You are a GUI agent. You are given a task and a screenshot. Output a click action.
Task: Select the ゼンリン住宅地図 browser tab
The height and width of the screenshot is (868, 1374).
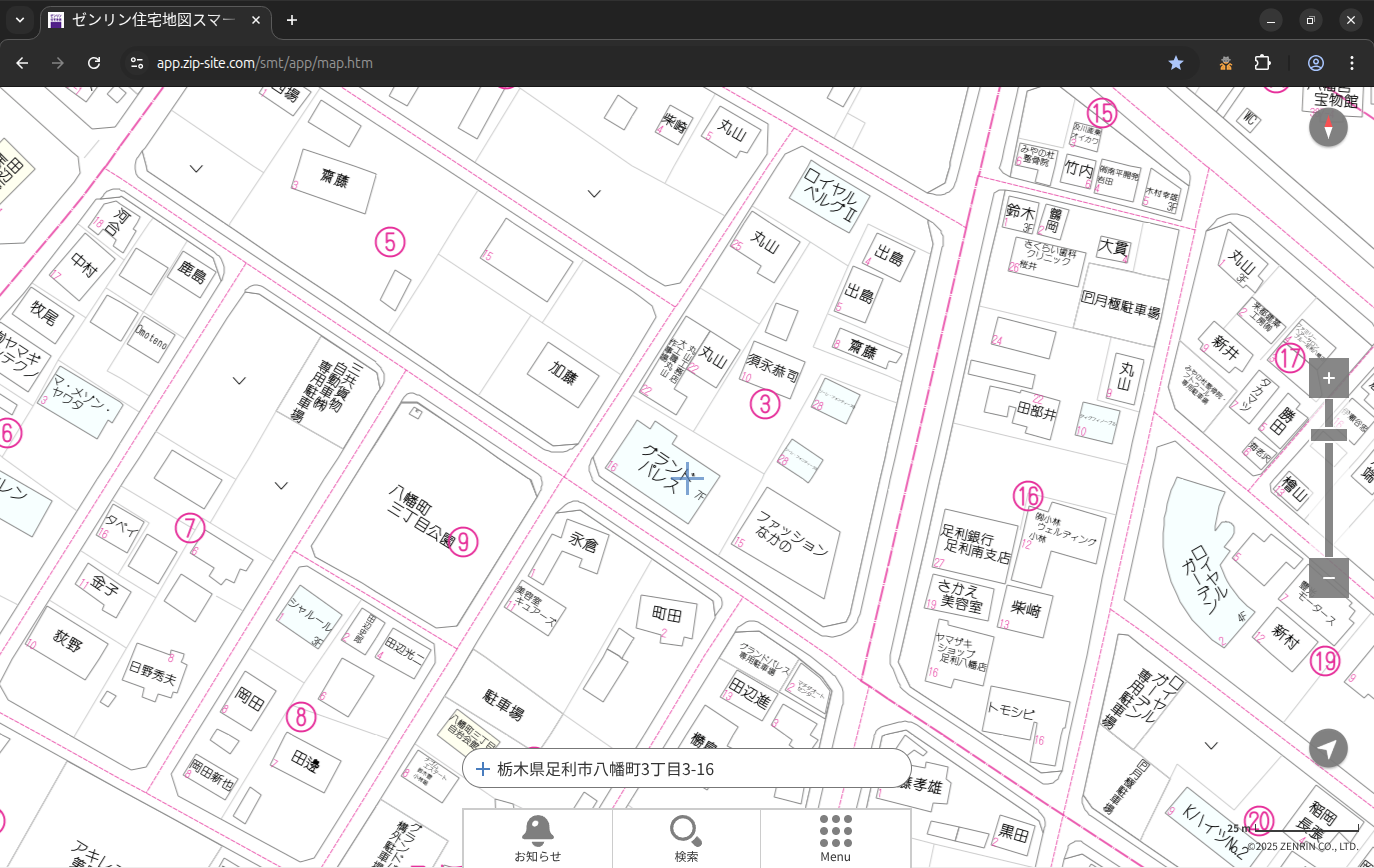[150, 20]
